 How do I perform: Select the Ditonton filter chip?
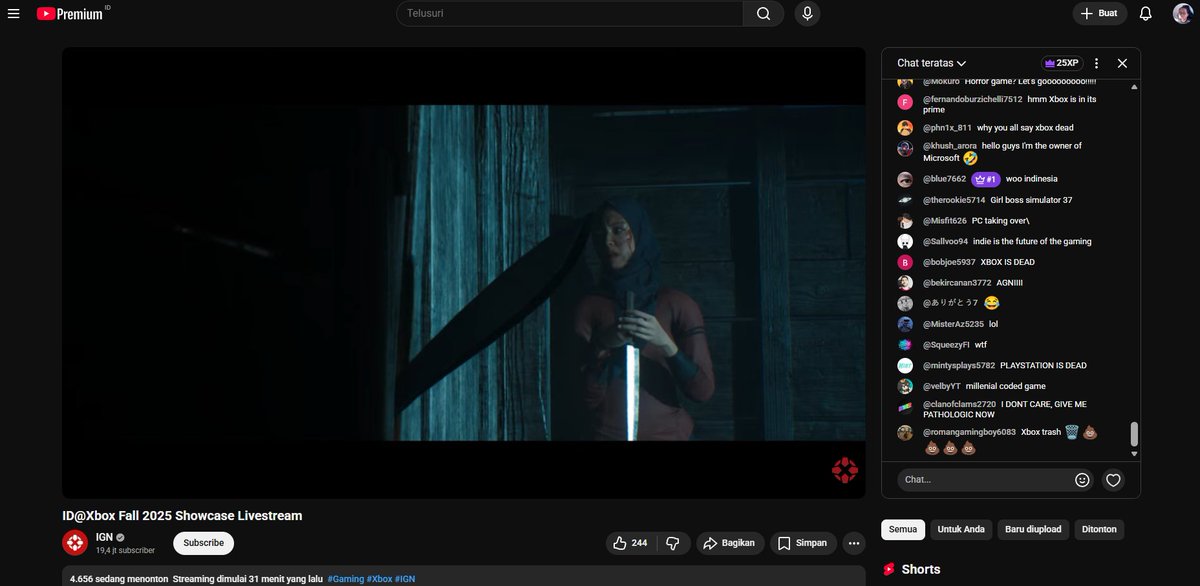pyautogui.click(x=1099, y=529)
